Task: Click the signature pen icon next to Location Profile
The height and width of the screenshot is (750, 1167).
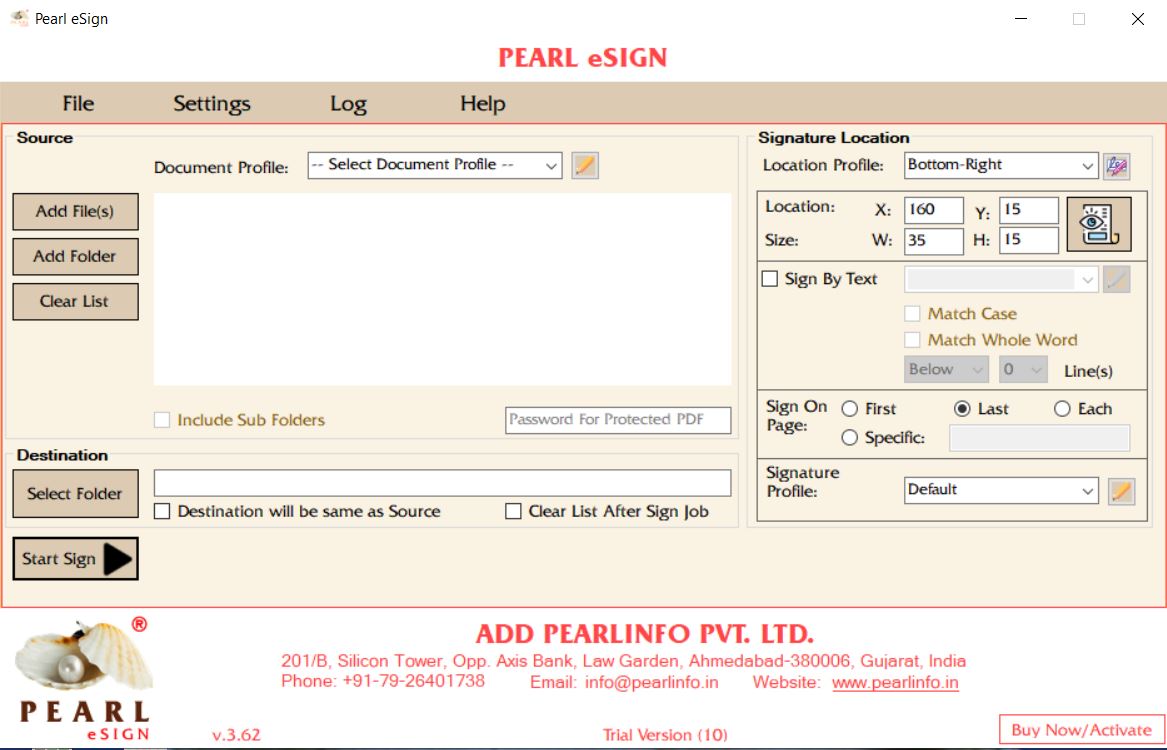Action: pyautogui.click(x=1117, y=165)
